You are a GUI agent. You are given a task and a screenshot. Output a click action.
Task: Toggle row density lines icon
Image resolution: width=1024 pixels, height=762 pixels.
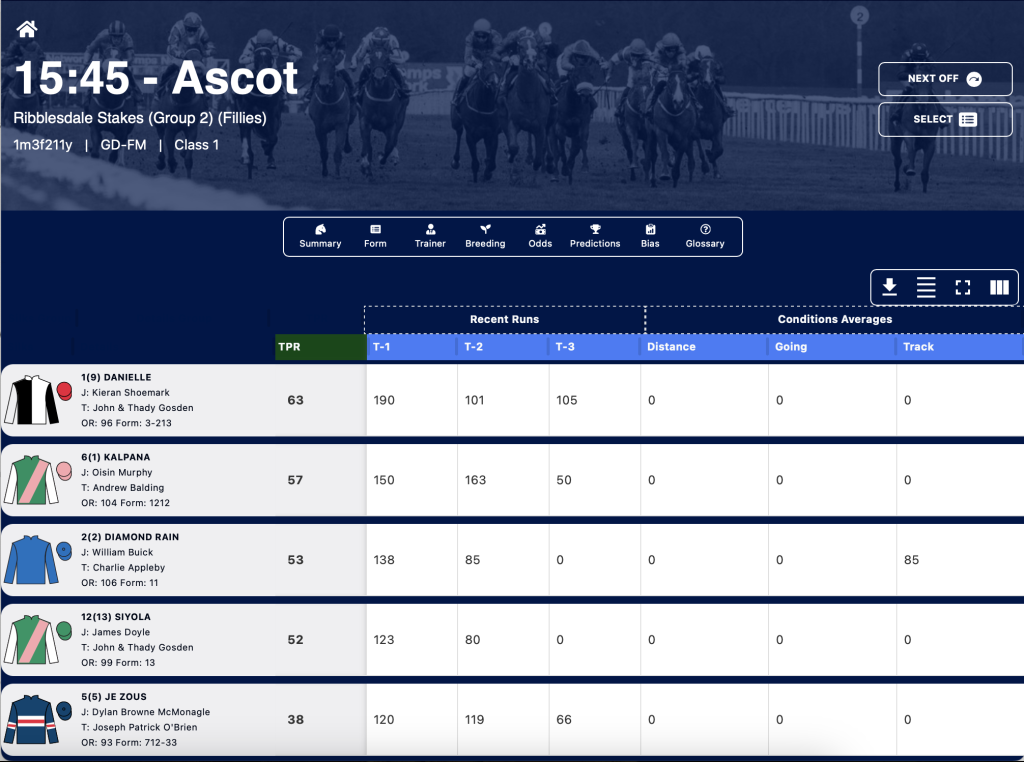pyautogui.click(x=926, y=287)
